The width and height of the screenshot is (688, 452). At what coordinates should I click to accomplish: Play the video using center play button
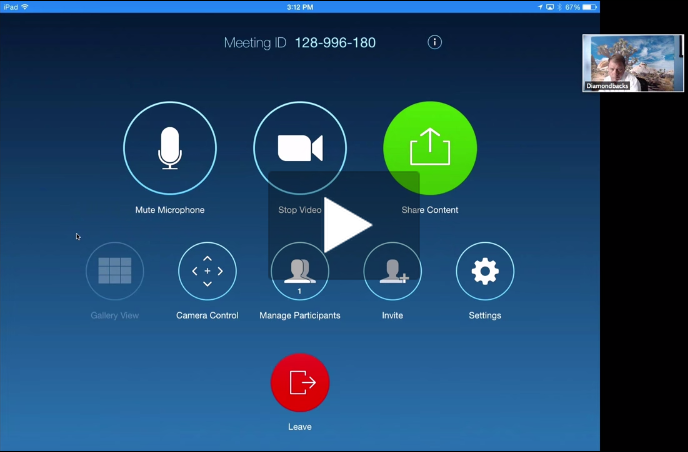[345, 225]
